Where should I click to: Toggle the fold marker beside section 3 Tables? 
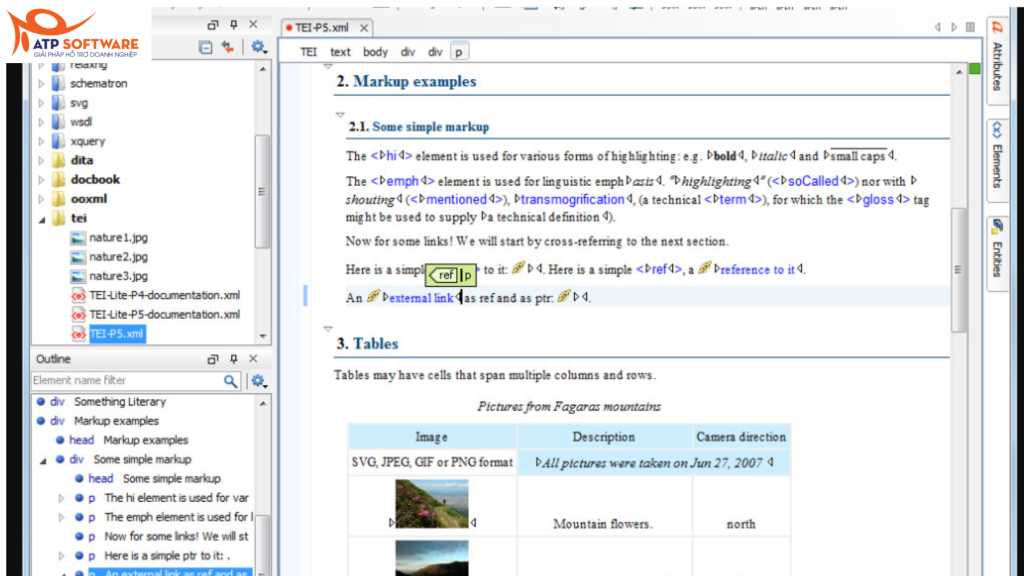[327, 327]
